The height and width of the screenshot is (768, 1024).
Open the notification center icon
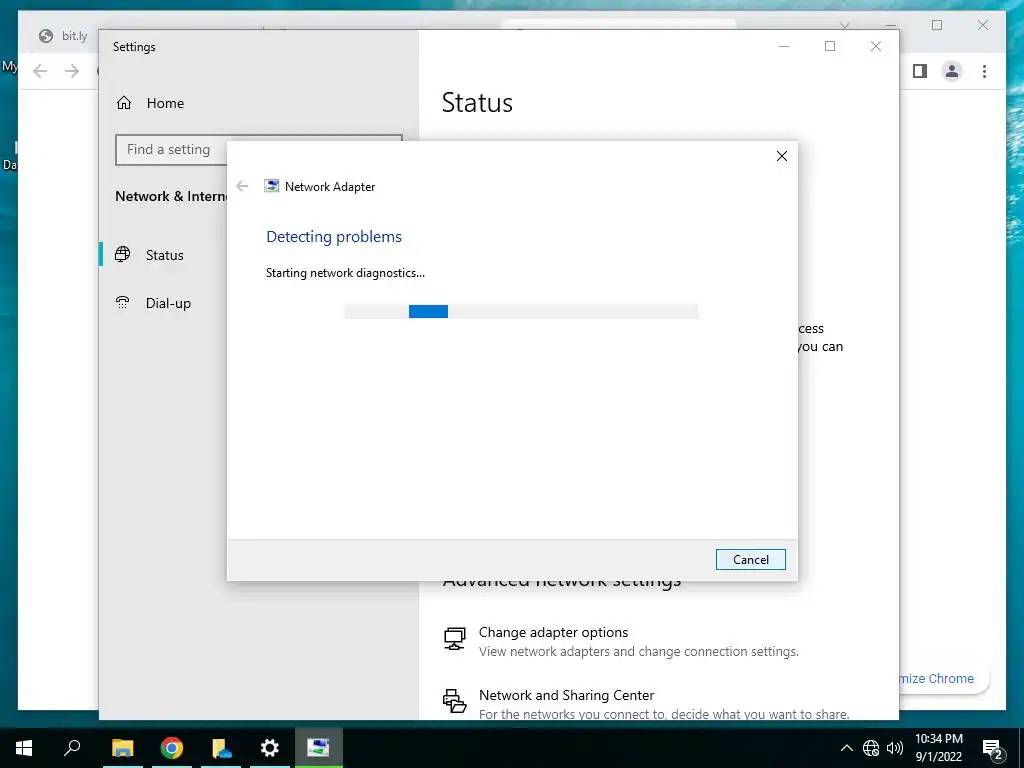coord(993,749)
